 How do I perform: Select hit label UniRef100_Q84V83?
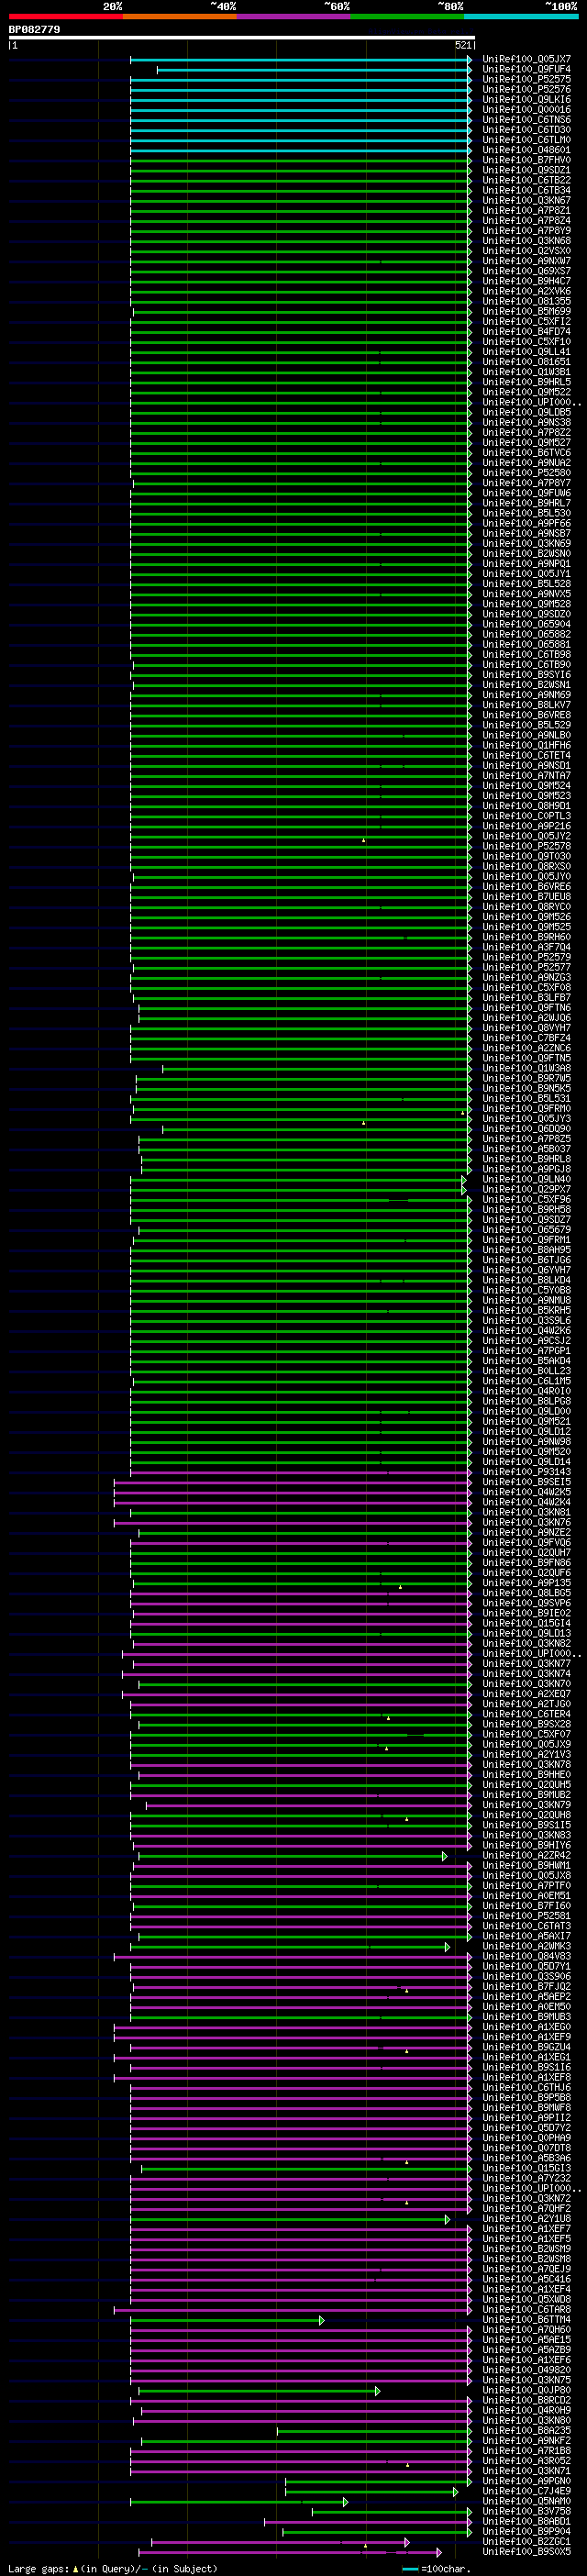point(527,1956)
